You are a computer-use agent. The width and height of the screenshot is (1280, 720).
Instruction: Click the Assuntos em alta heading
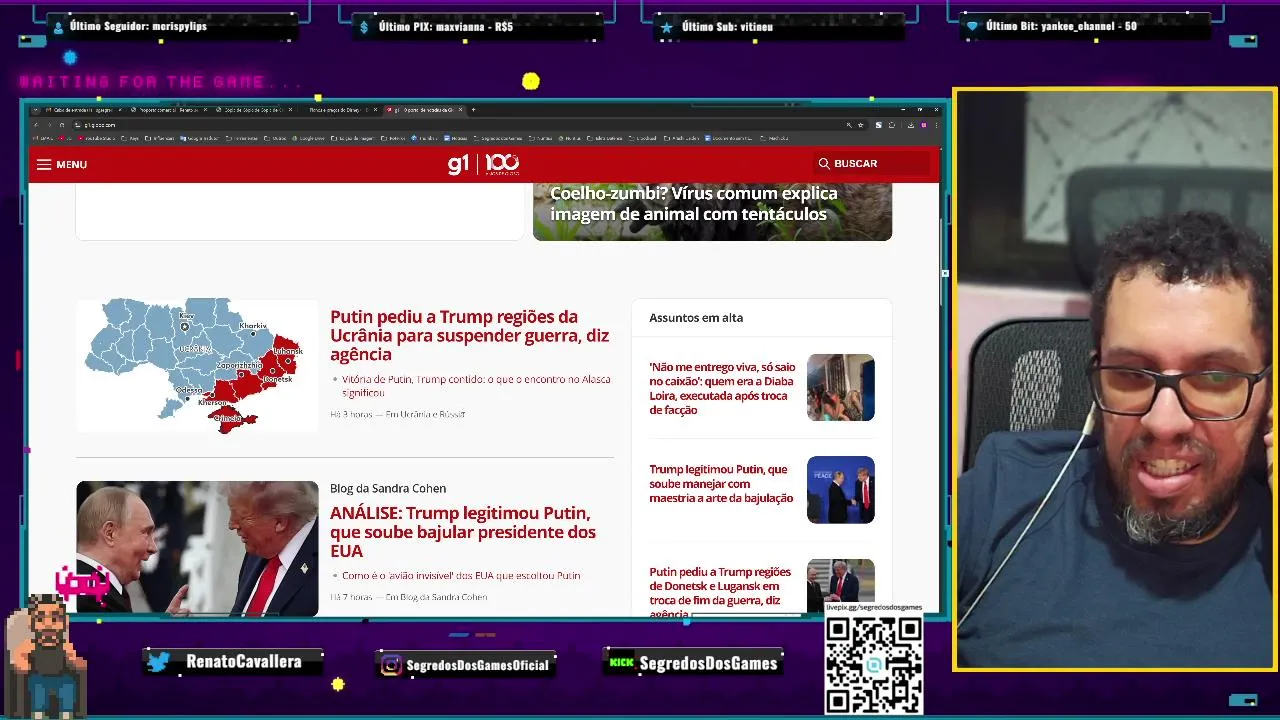(x=696, y=317)
